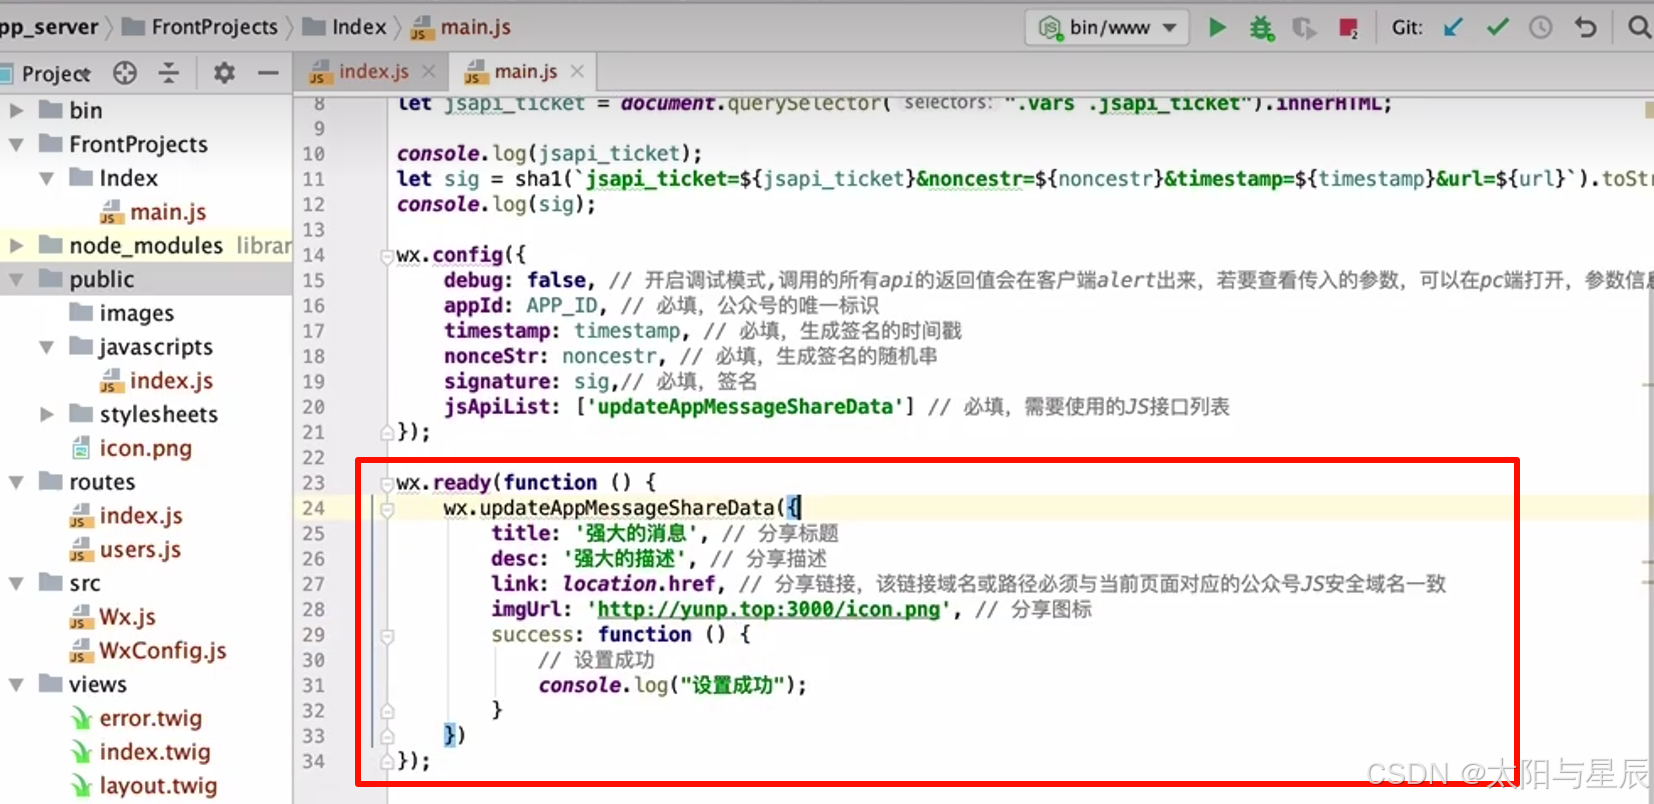The height and width of the screenshot is (804, 1654).
Task: Click the 'updateAppMessageShareData' string in jsApiList
Action: point(745,407)
